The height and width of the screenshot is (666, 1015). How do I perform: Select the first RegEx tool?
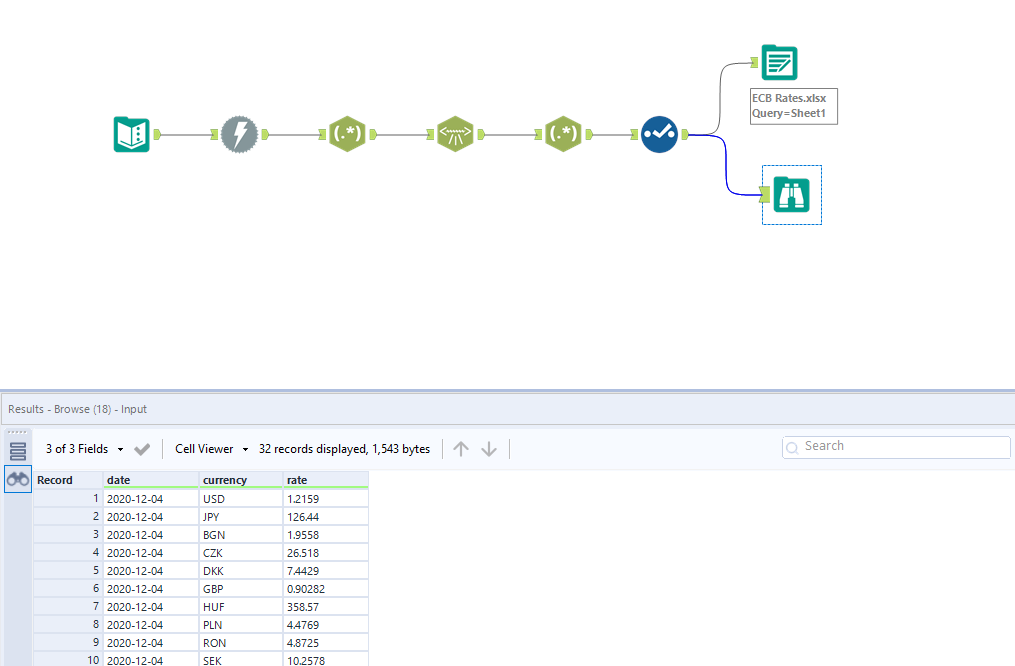[347, 133]
